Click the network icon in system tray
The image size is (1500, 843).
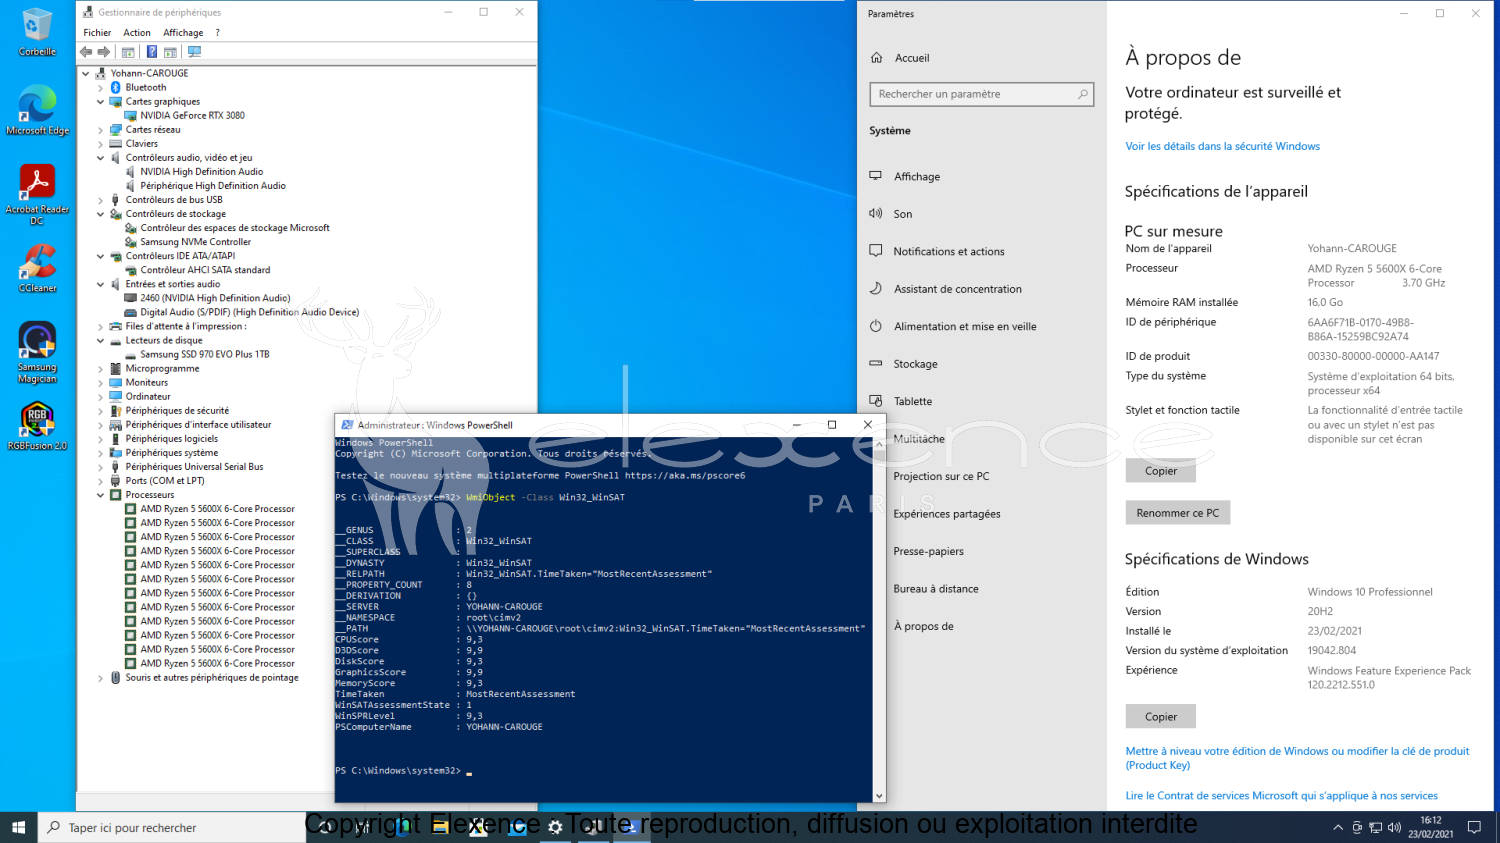click(x=1376, y=828)
